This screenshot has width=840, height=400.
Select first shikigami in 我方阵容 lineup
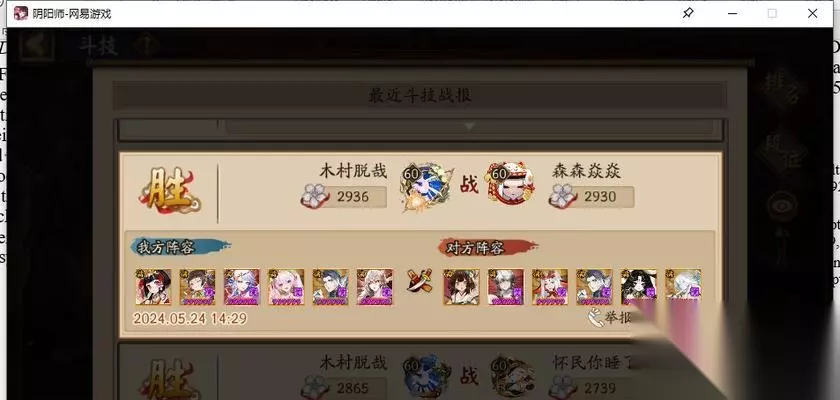[x=153, y=287]
